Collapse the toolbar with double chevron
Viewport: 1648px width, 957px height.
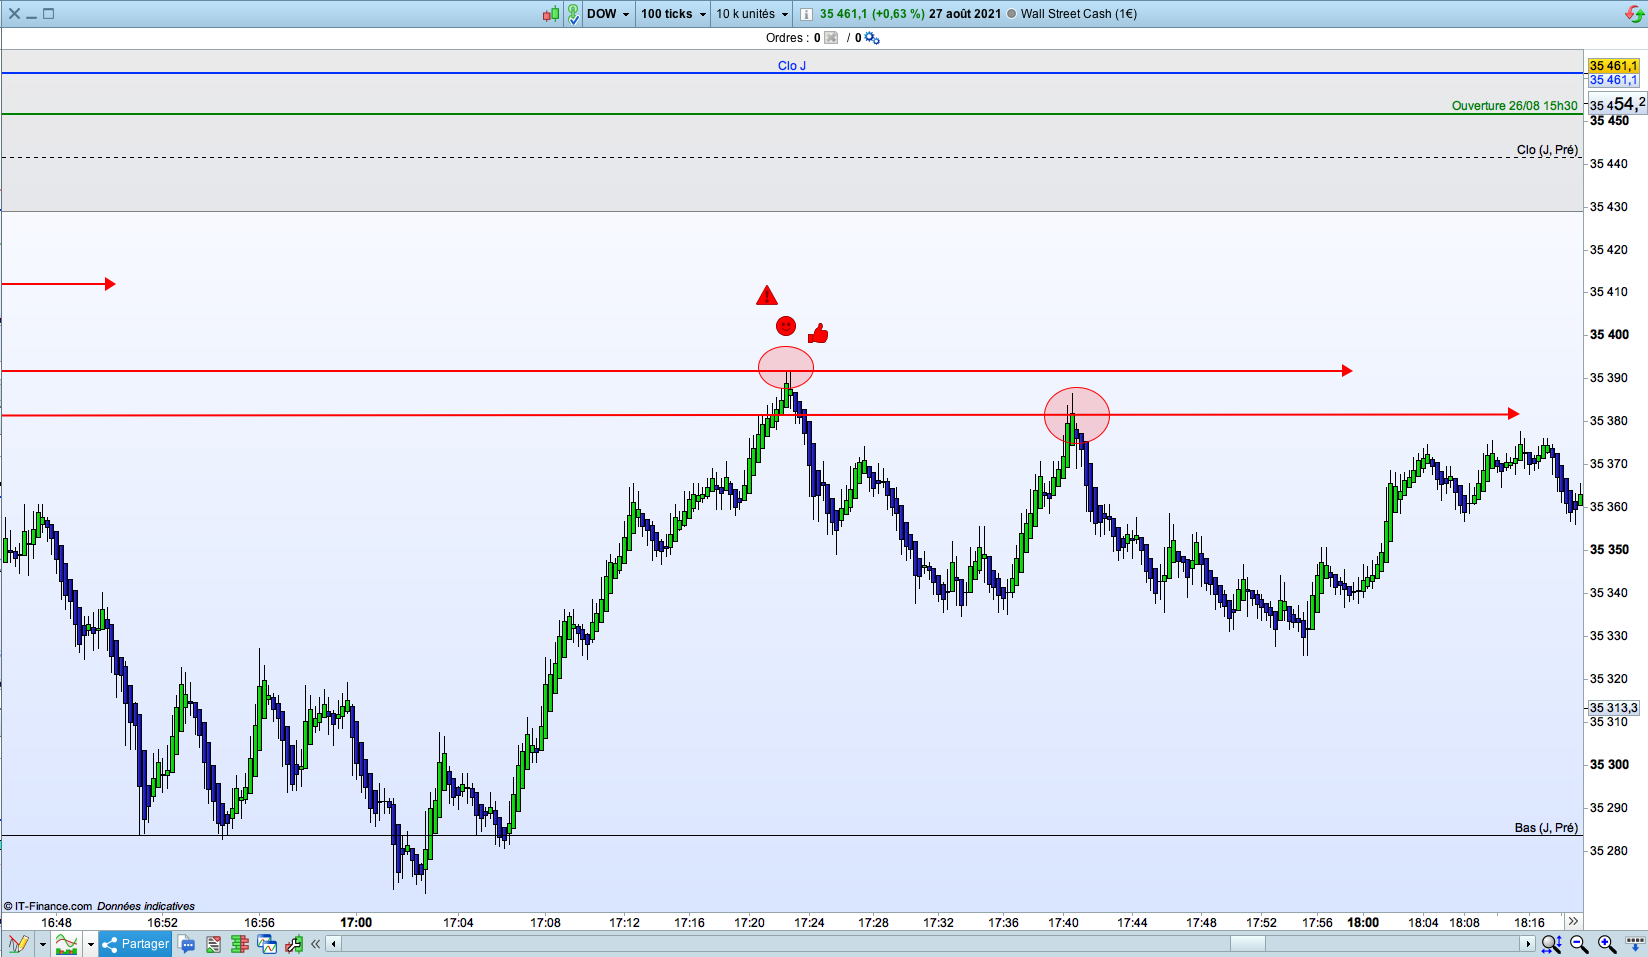316,944
